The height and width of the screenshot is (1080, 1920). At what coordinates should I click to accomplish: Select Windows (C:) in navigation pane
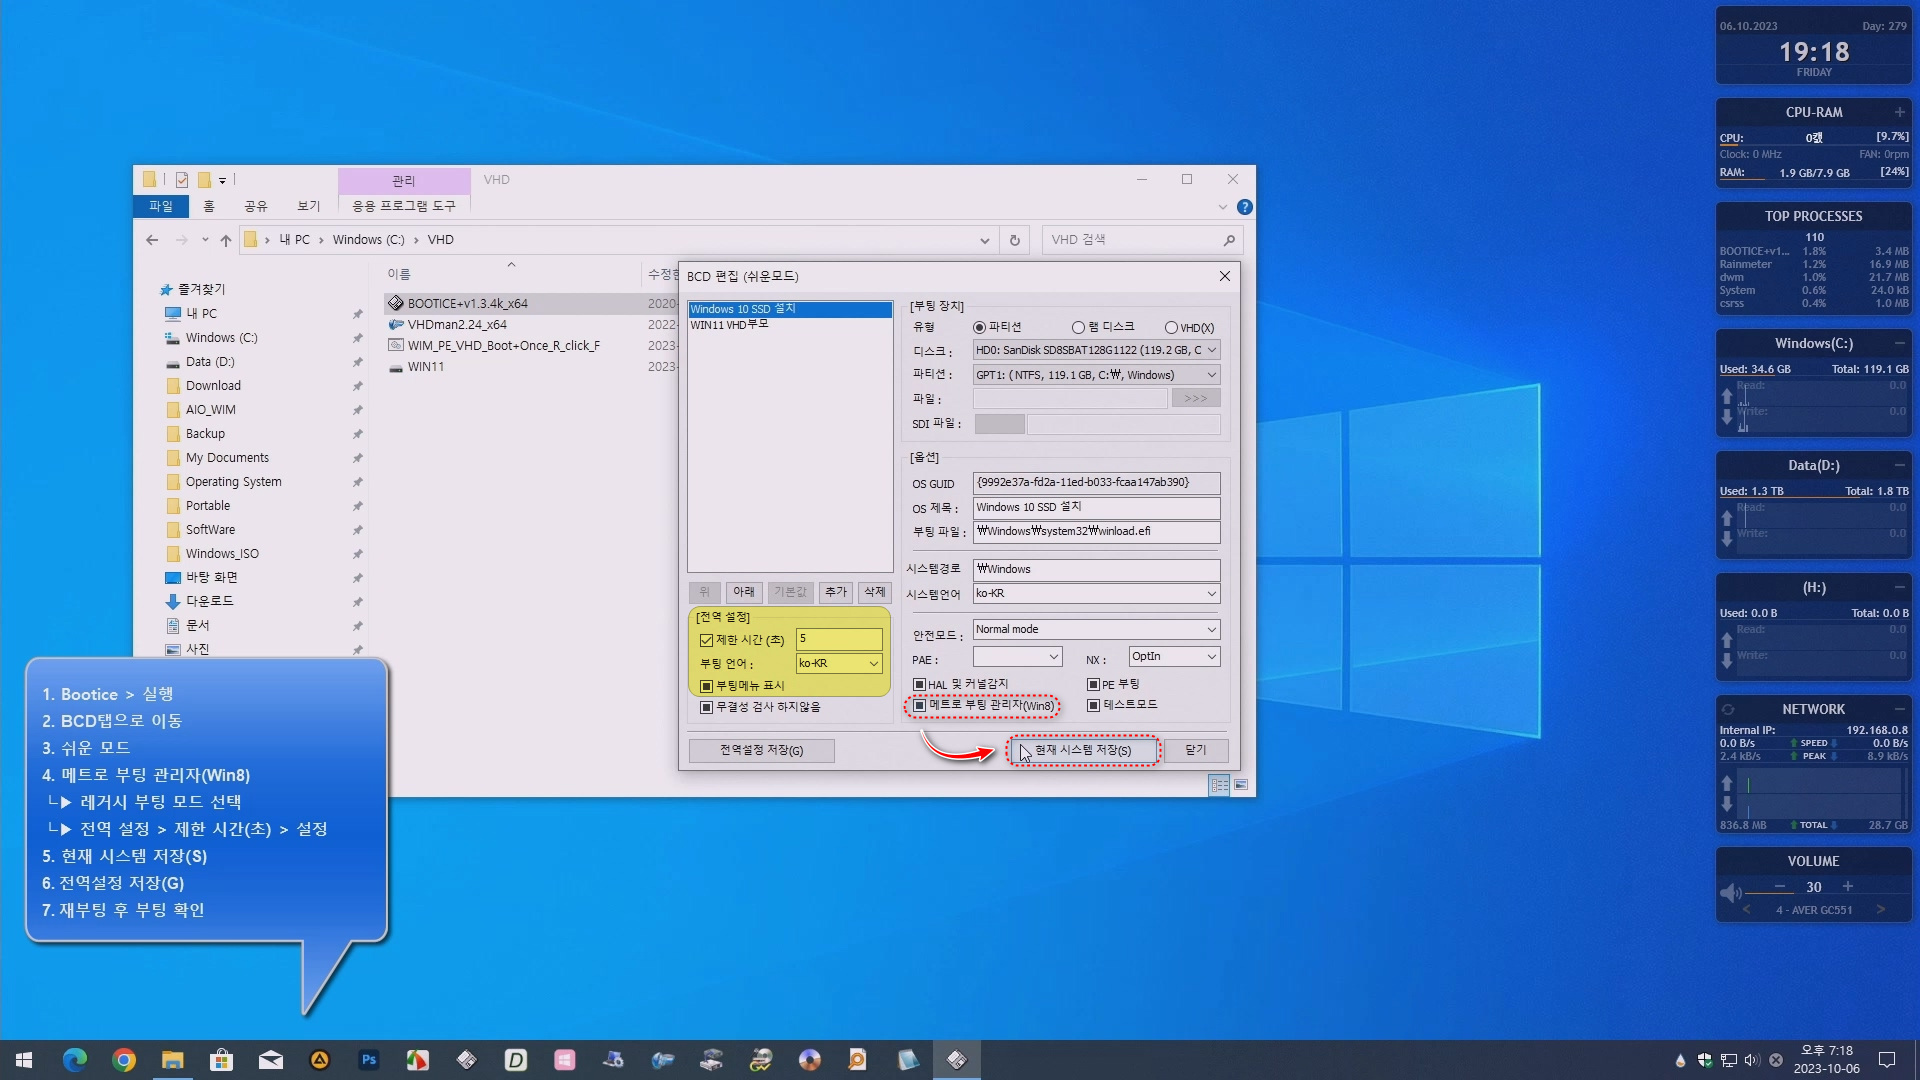click(x=221, y=338)
